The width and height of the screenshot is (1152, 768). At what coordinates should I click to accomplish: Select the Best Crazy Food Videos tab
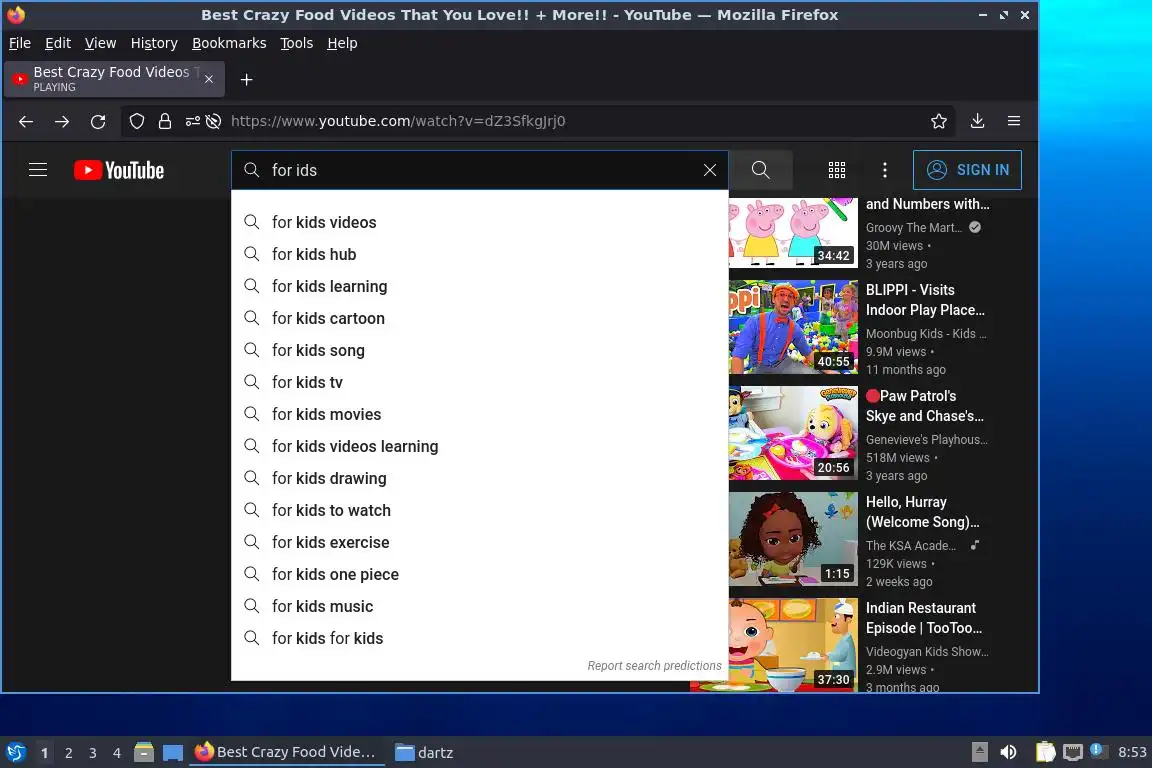(x=115, y=79)
